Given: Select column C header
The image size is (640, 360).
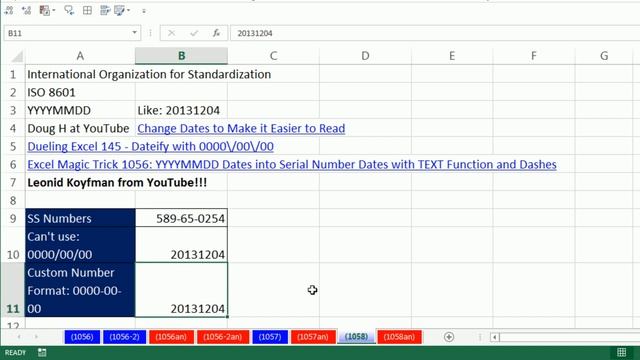Looking at the screenshot, I should (273, 56).
